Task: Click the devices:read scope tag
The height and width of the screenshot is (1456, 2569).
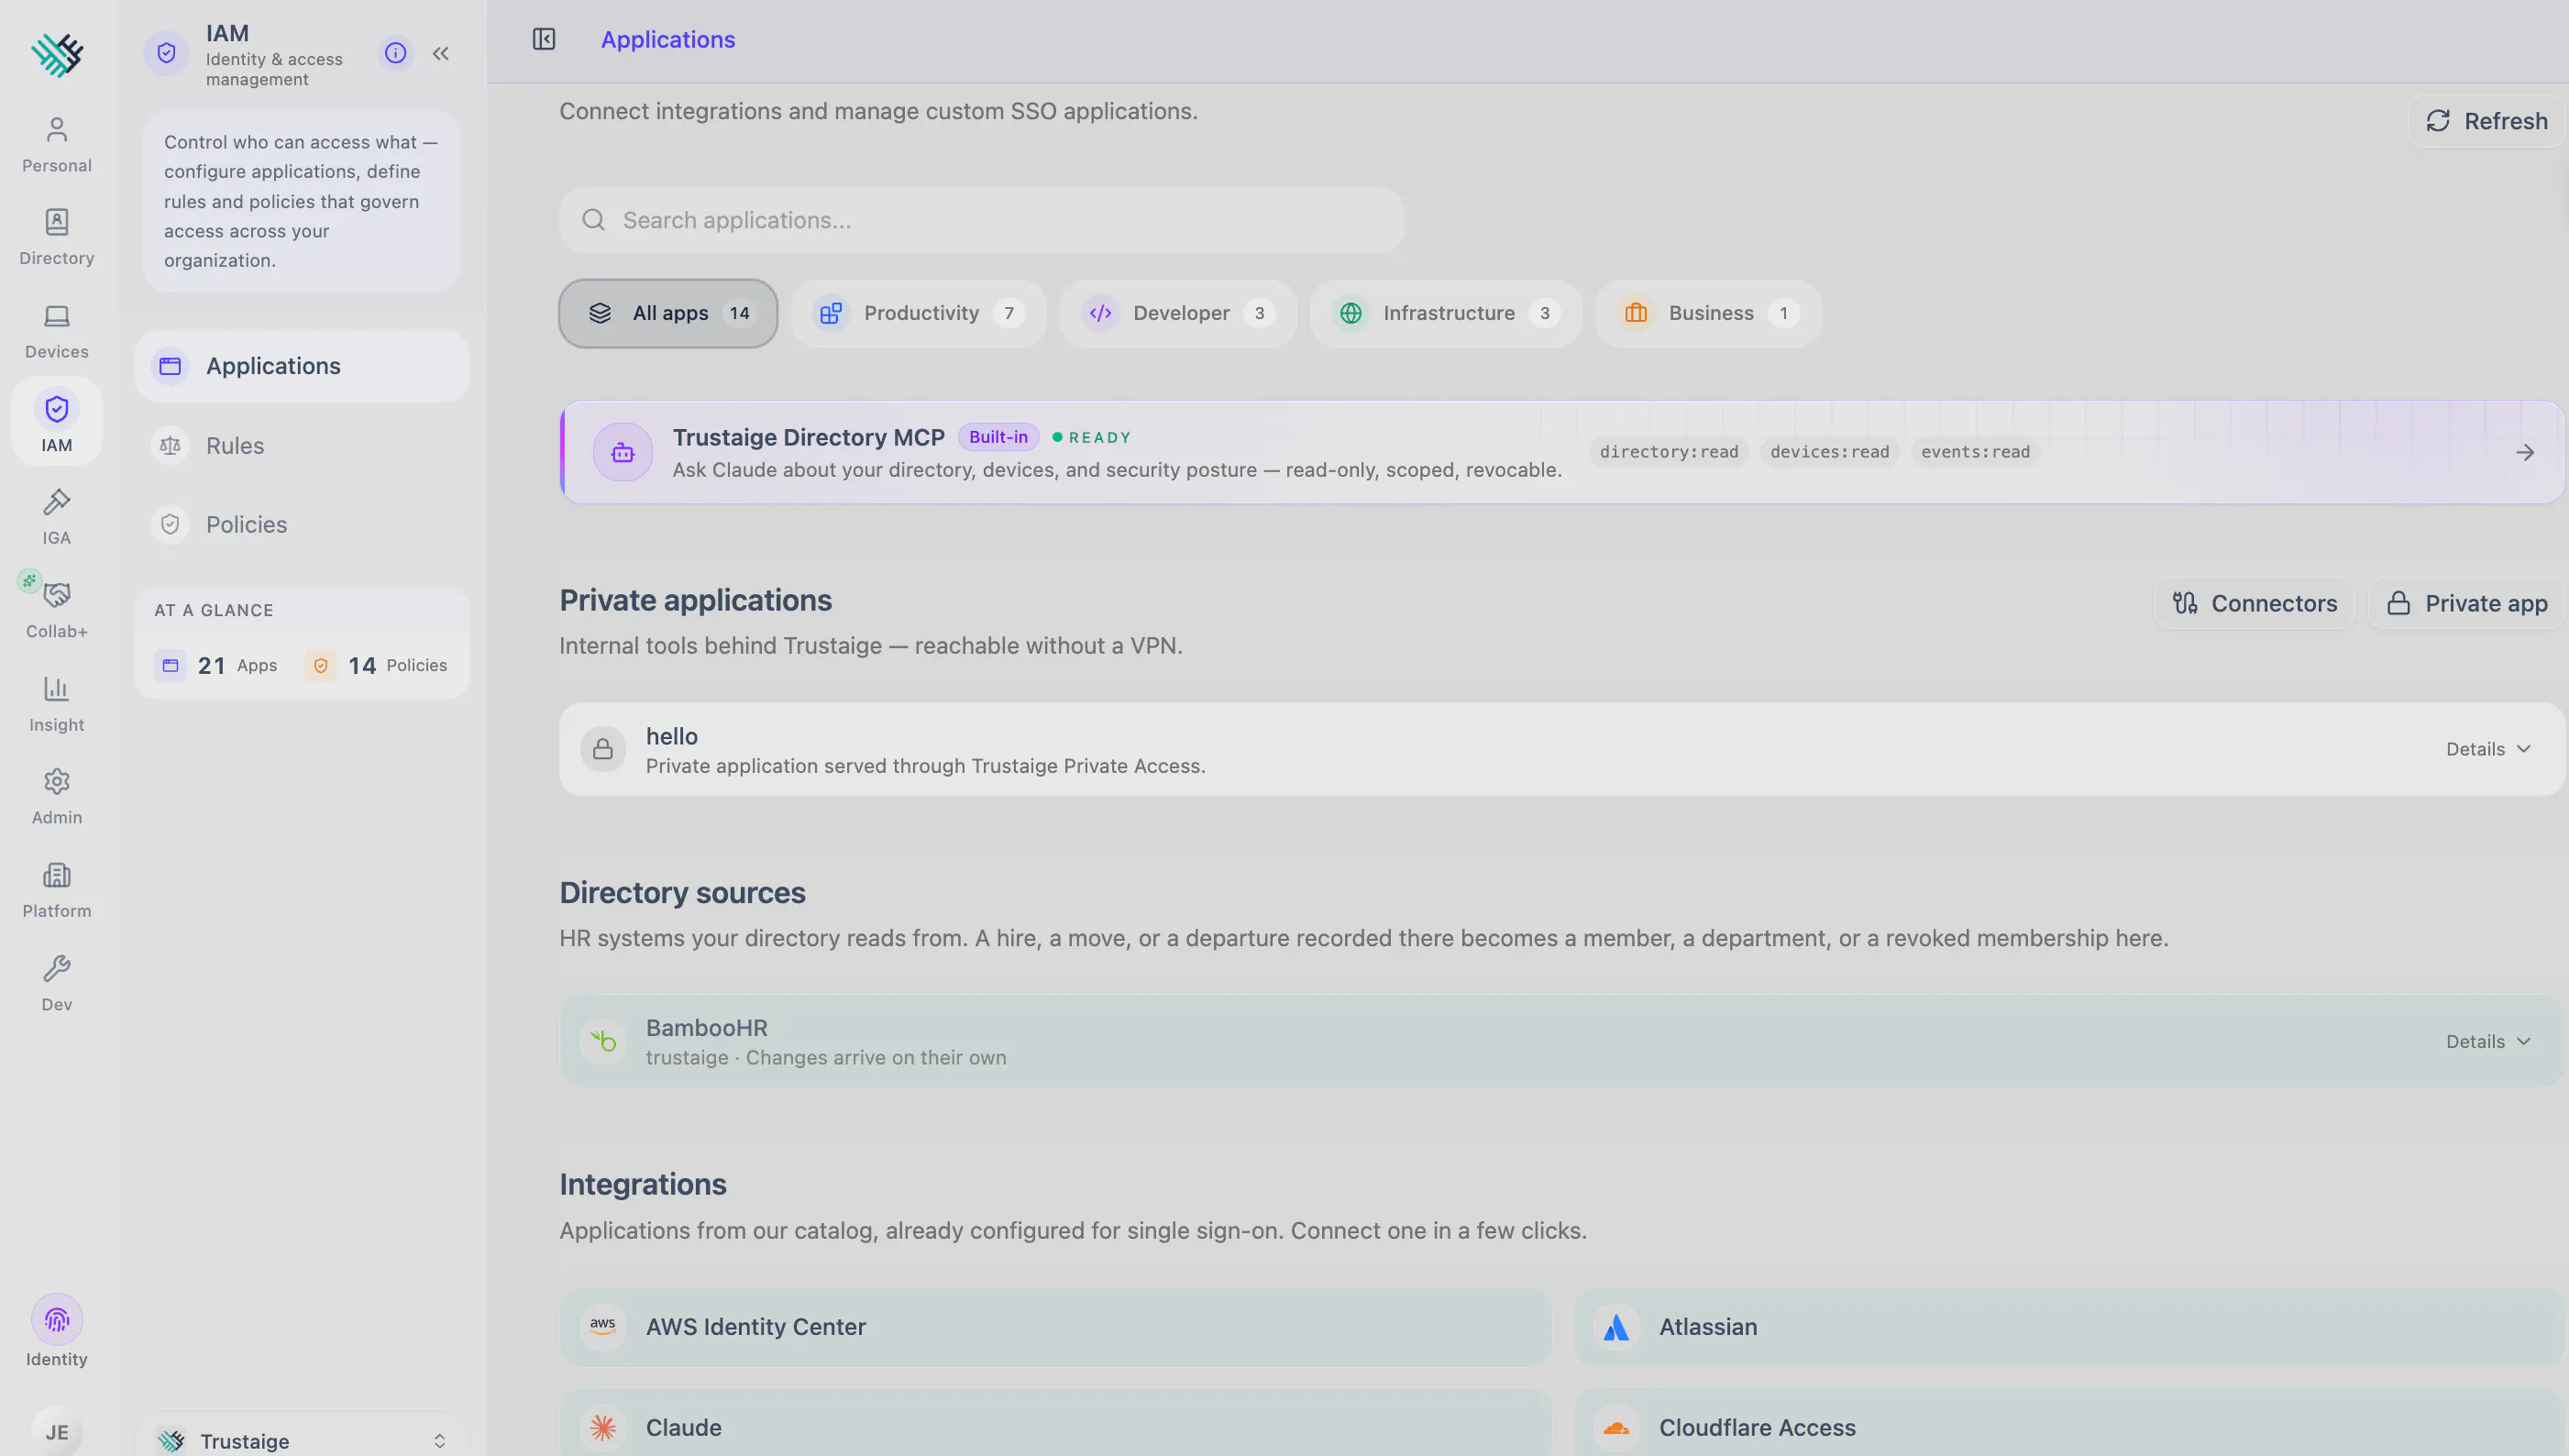Action: tap(1830, 452)
